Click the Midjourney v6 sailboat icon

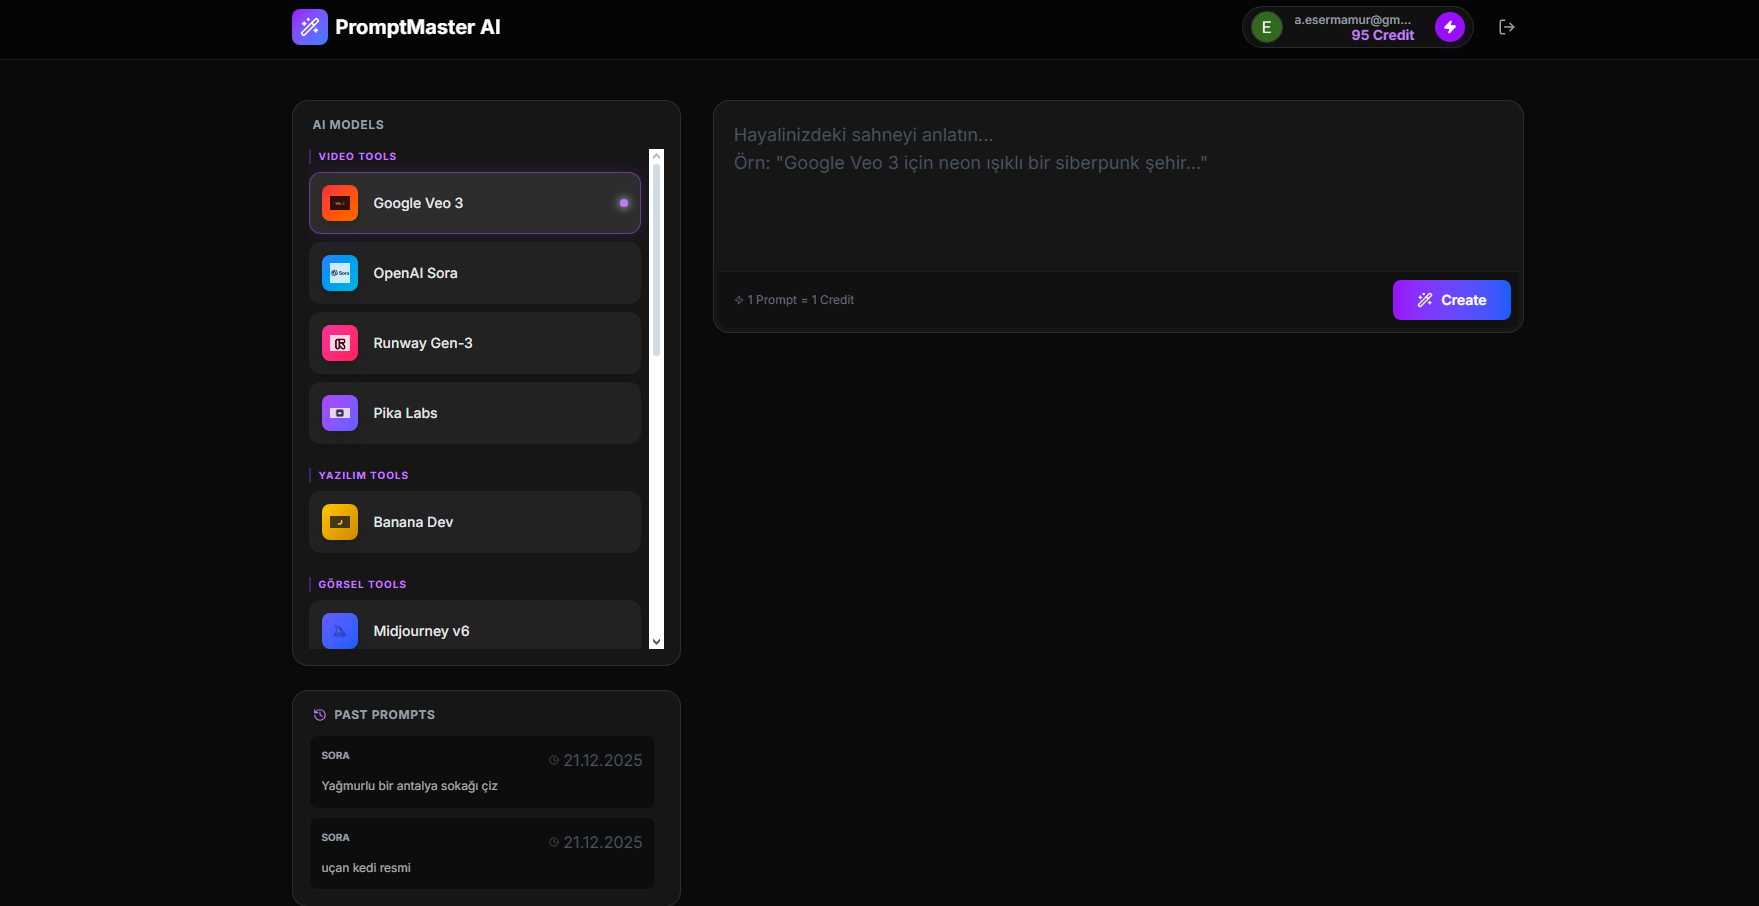(340, 631)
